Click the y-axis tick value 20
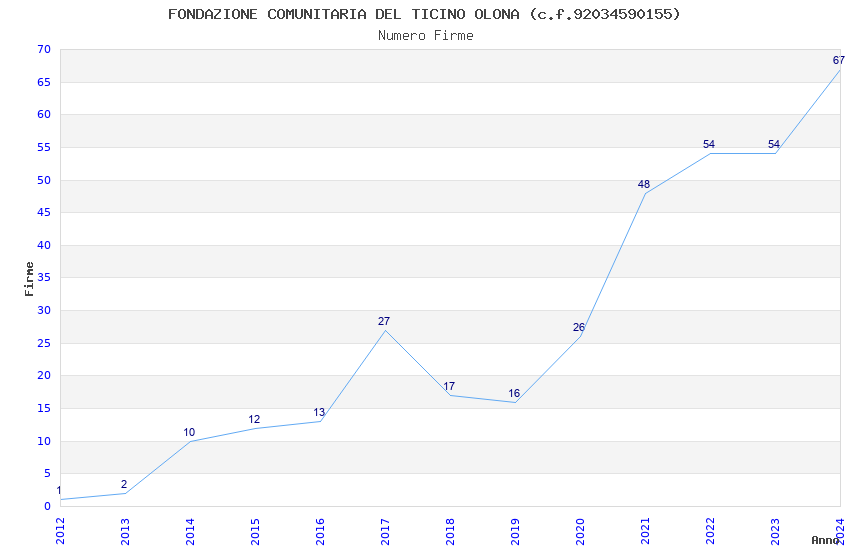The height and width of the screenshot is (550, 850). pos(44,376)
